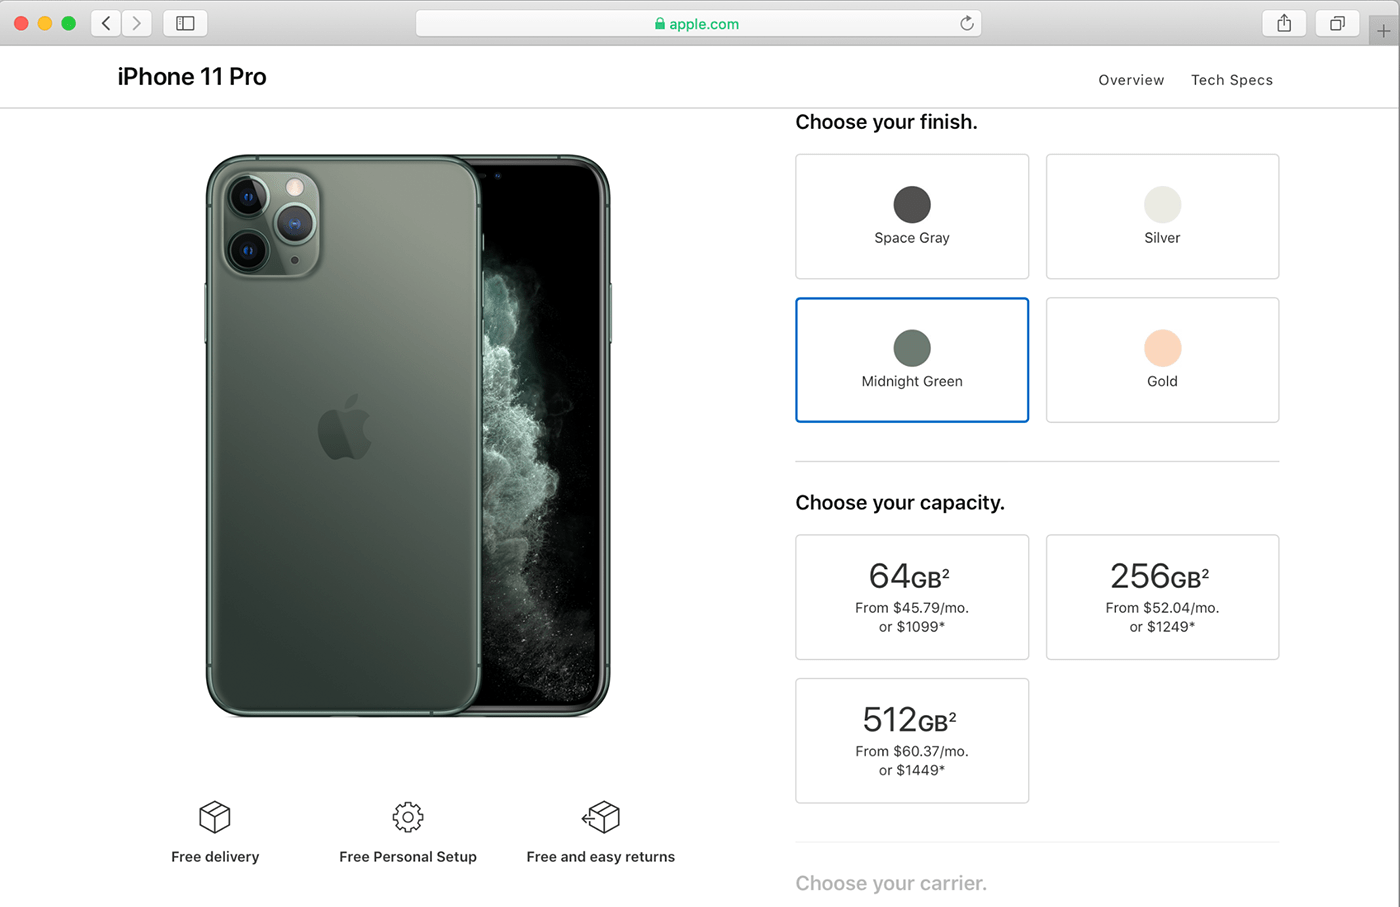Image resolution: width=1400 pixels, height=907 pixels.
Task: Click the reload page icon
Action: click(966, 23)
